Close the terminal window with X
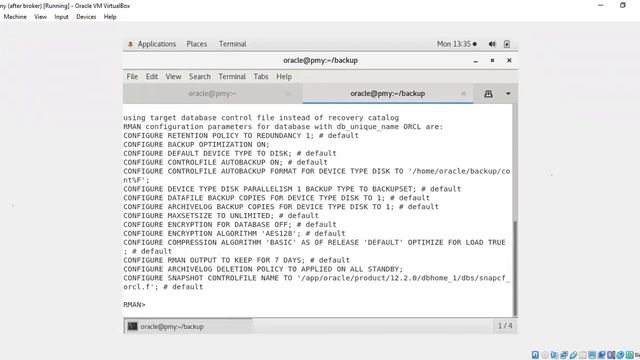The height and width of the screenshot is (360, 640). (x=509, y=60)
